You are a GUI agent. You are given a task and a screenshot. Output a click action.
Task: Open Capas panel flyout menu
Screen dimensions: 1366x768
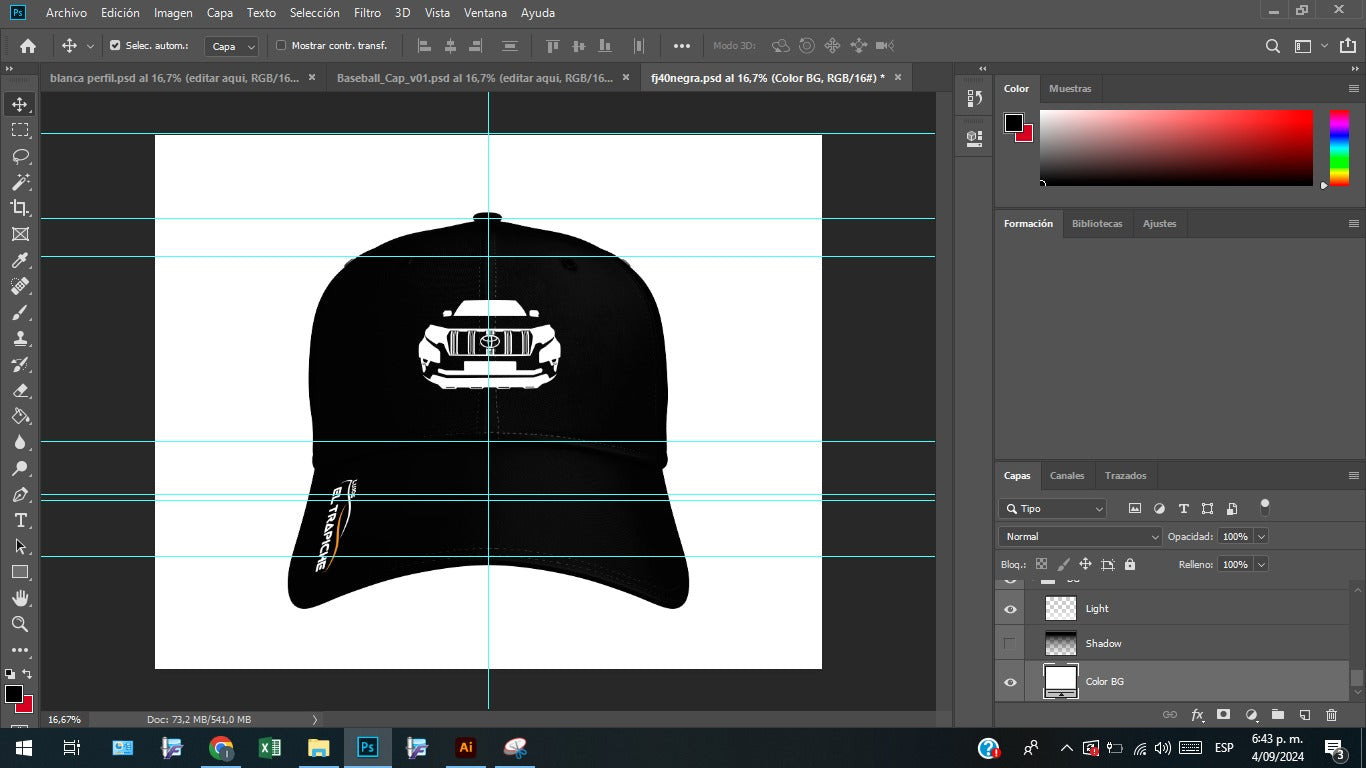(1354, 476)
